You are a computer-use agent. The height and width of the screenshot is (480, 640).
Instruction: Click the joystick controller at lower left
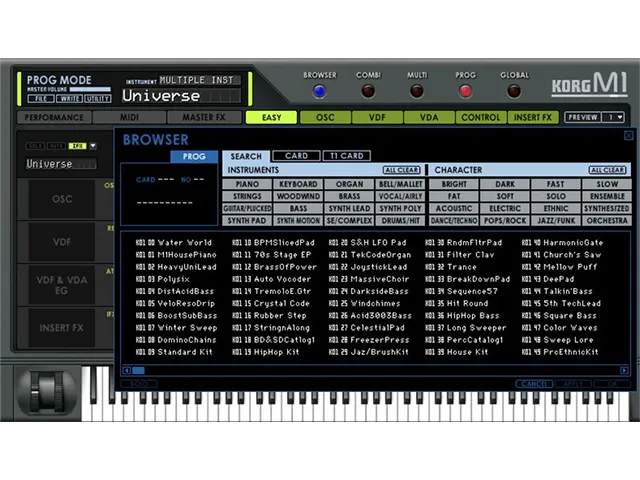[x=47, y=391]
